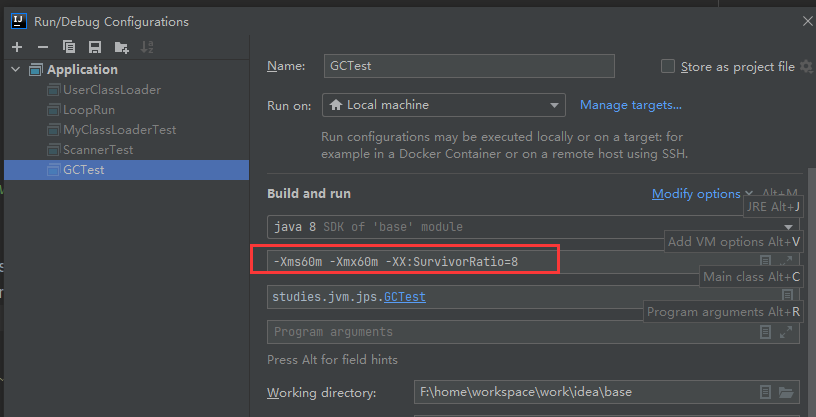
Task: Save the configuration using the floppy icon
Action: (95, 47)
